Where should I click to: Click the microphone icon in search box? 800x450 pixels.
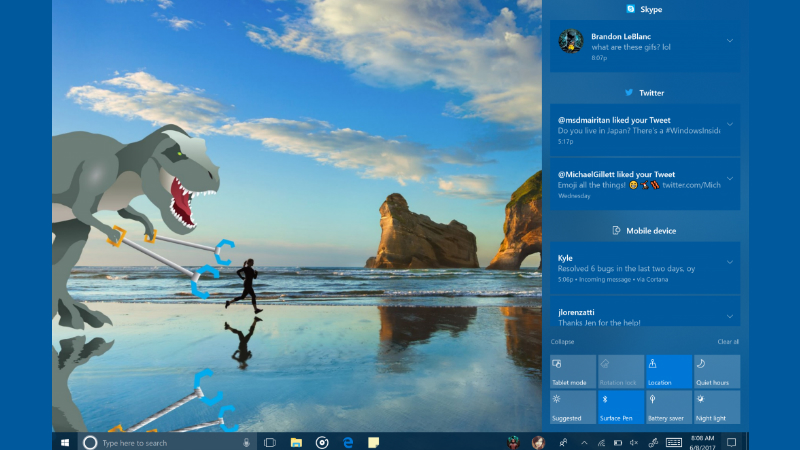246,441
